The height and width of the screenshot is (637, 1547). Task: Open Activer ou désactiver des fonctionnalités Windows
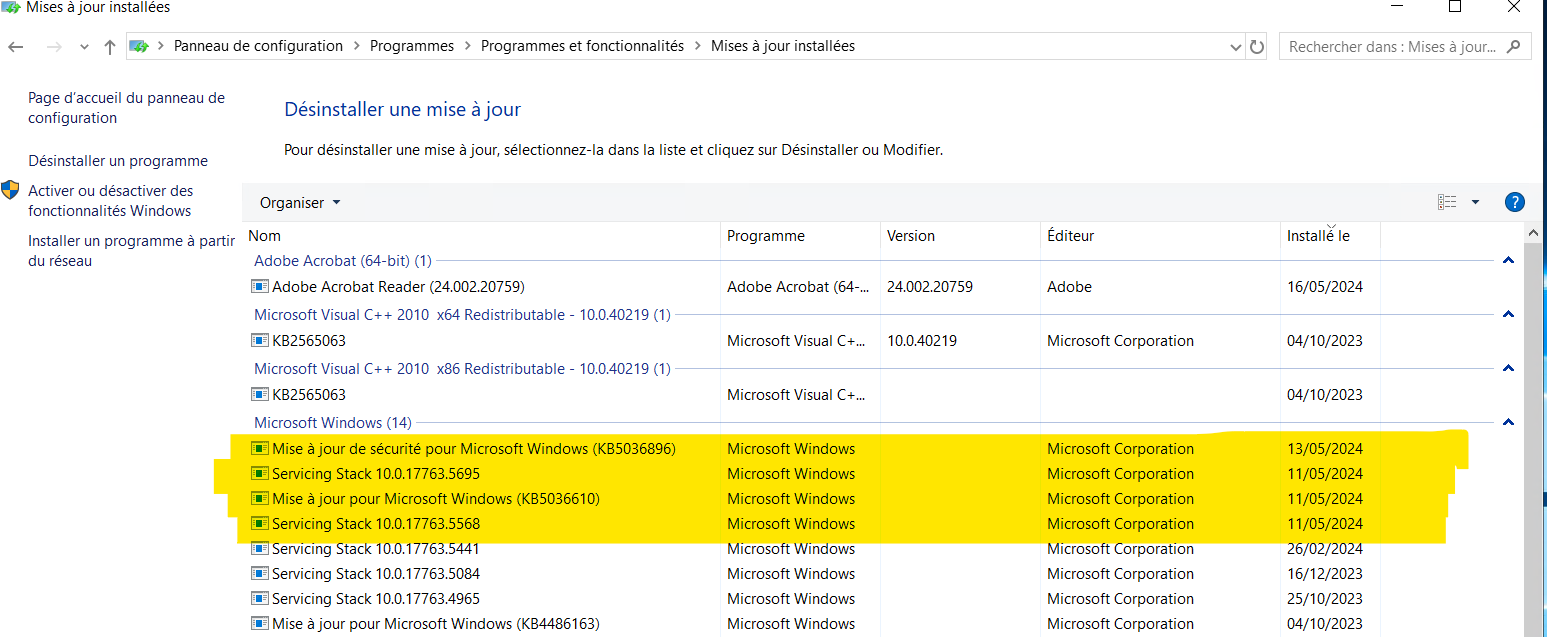click(110, 201)
